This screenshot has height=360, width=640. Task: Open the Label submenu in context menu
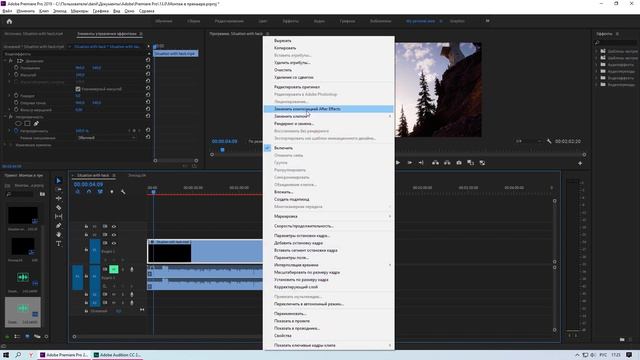(329, 216)
